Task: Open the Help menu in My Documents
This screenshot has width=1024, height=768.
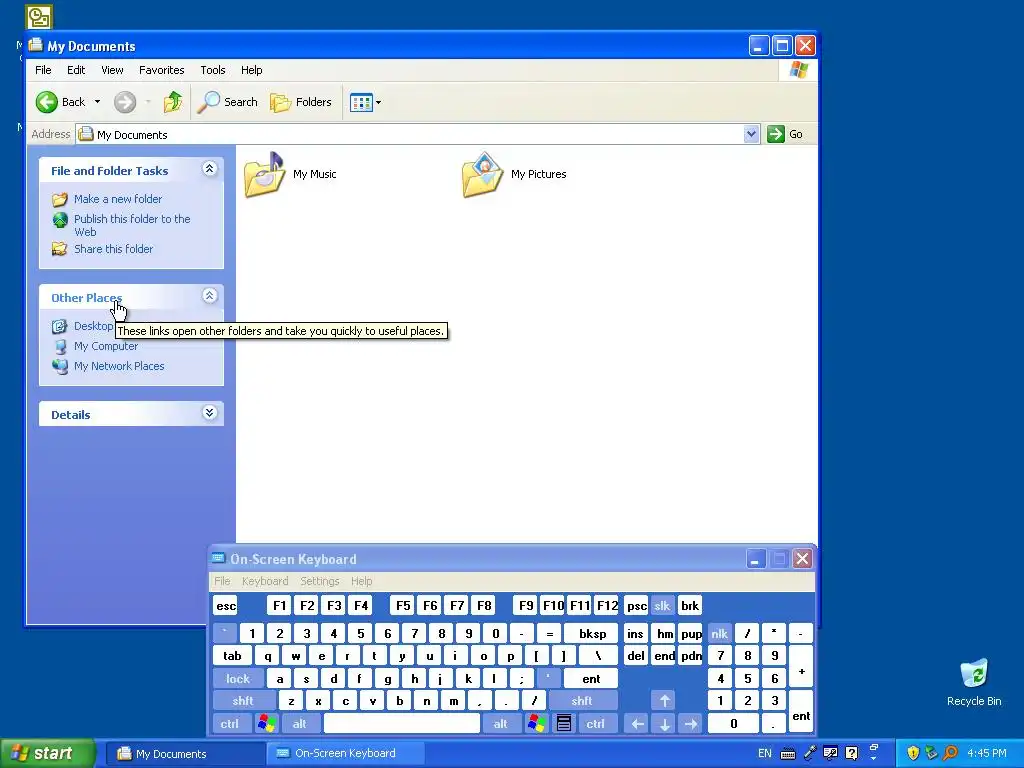Action: click(x=251, y=70)
